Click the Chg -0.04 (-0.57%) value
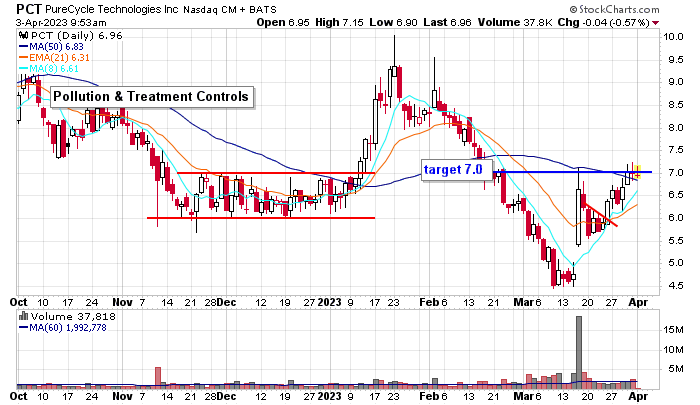Screen dimensions: 700x405 tap(604, 22)
